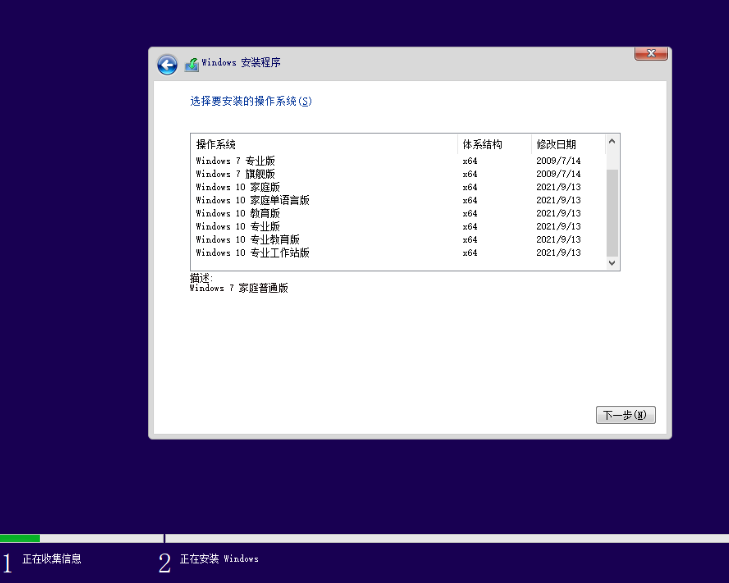The image size is (729, 583).
Task: Go back using the blue arrow button
Action: click(167, 65)
